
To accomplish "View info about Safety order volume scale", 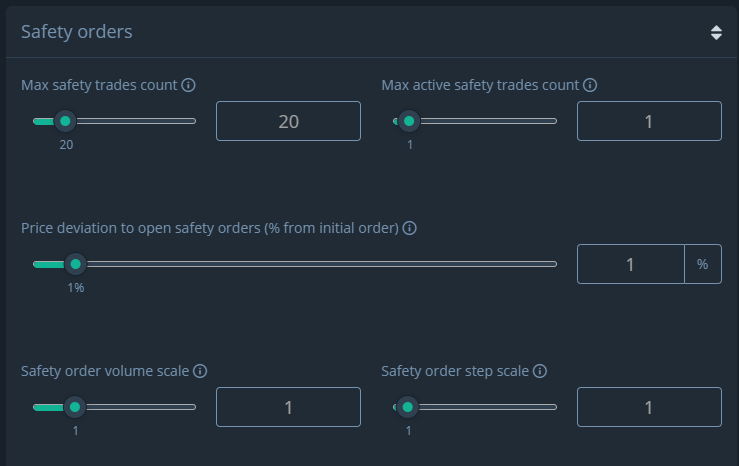I will tap(200, 371).
